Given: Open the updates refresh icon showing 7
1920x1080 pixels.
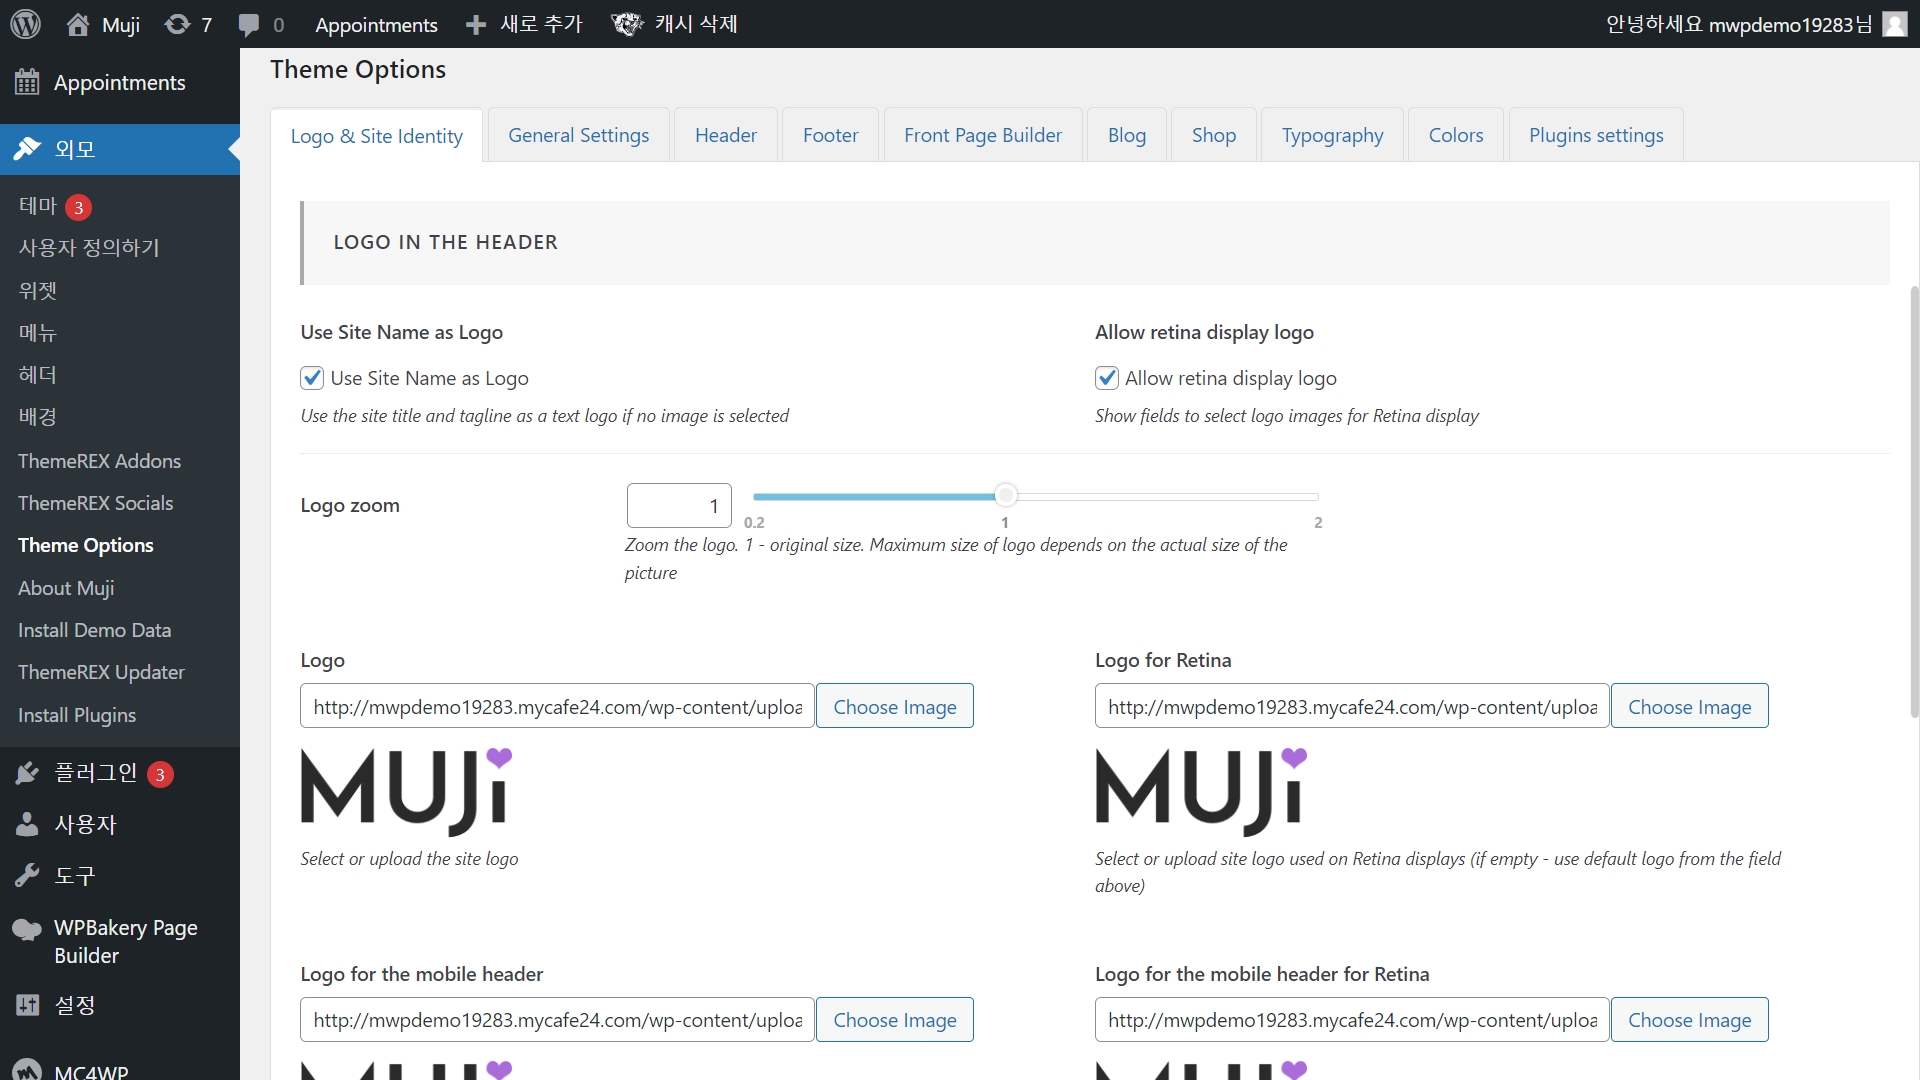Looking at the screenshot, I should tap(177, 24).
